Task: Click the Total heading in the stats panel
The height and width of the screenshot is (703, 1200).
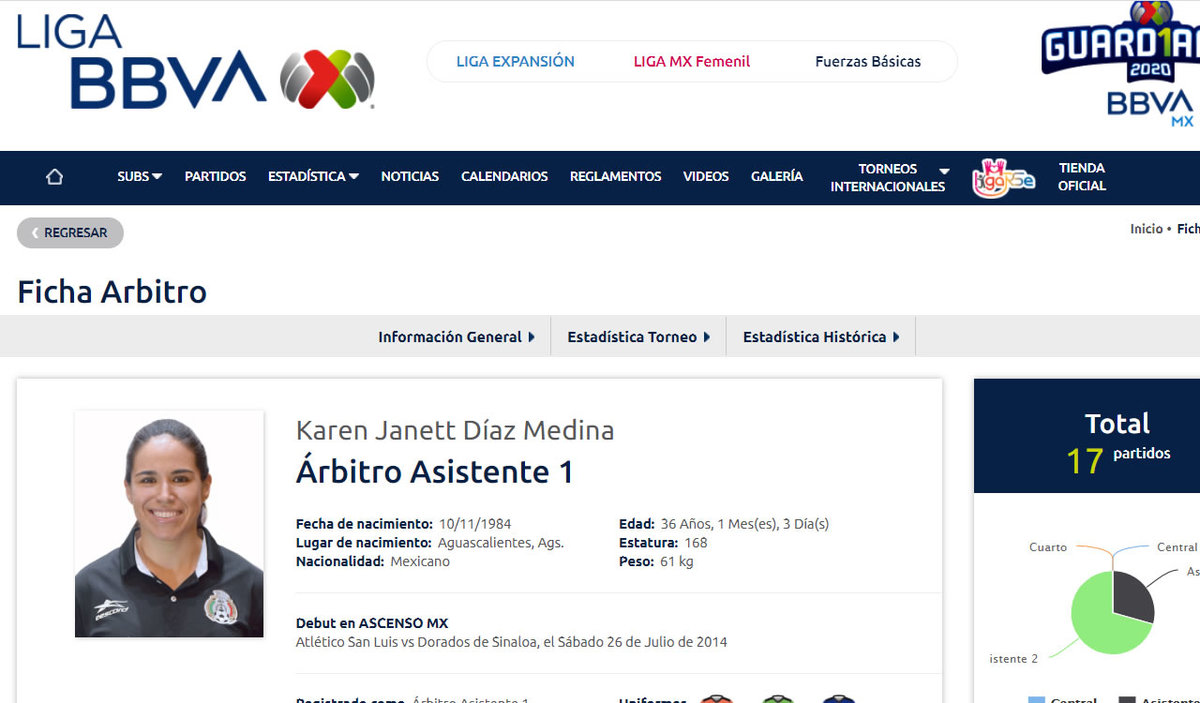Action: point(1118,423)
